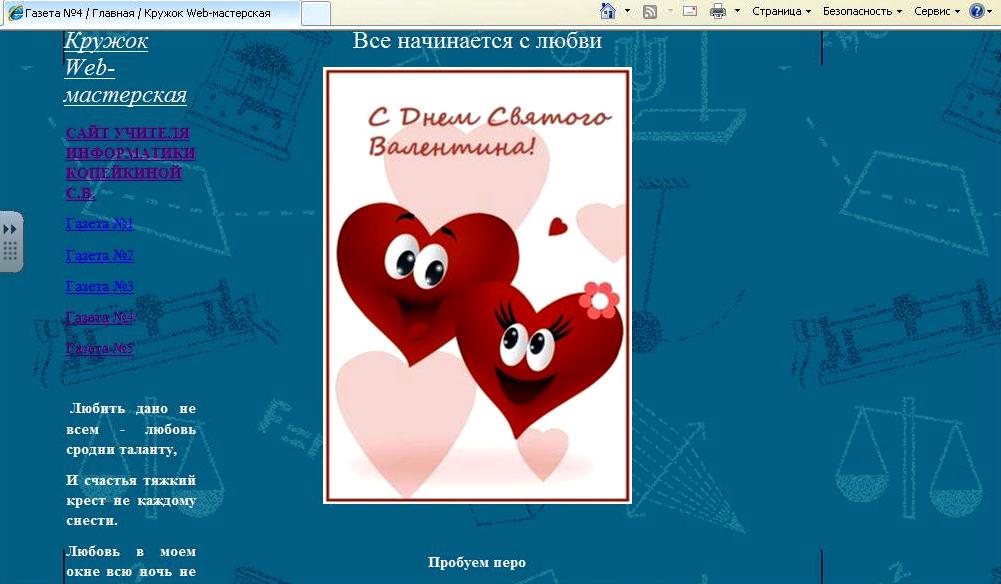1001x584 pixels.
Task: Click the Valentine's Day hearts card image
Action: coord(477,286)
